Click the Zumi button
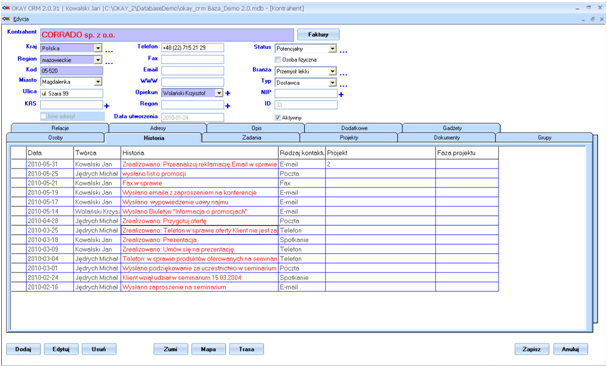The height and width of the screenshot is (366, 607). (x=171, y=349)
